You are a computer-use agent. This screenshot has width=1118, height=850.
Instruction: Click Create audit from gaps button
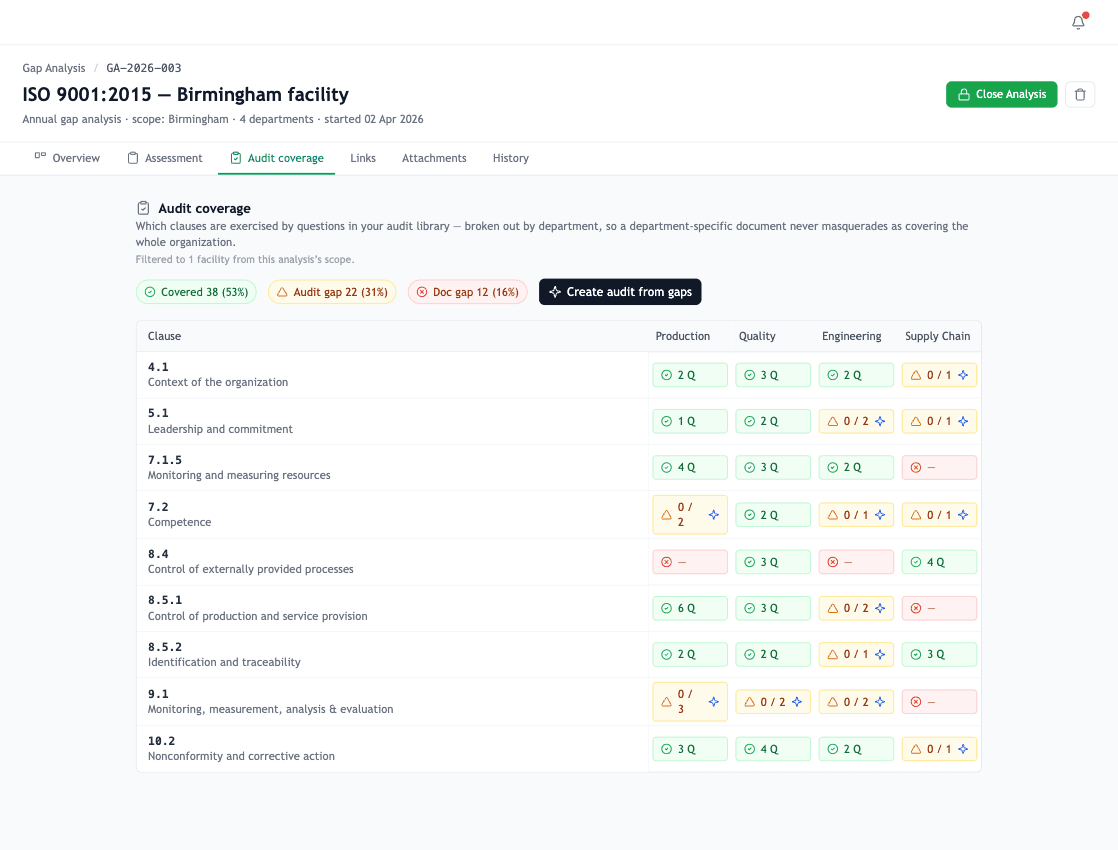(620, 292)
